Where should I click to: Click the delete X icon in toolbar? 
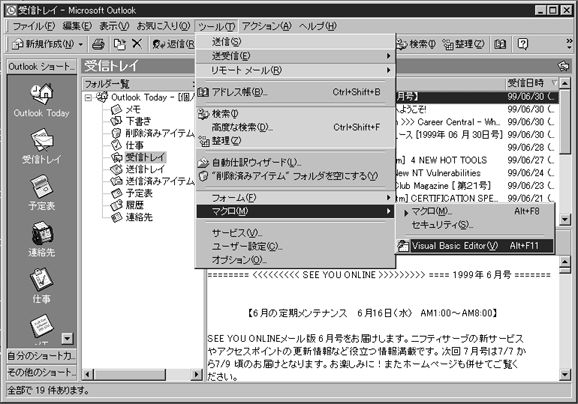coord(137,44)
